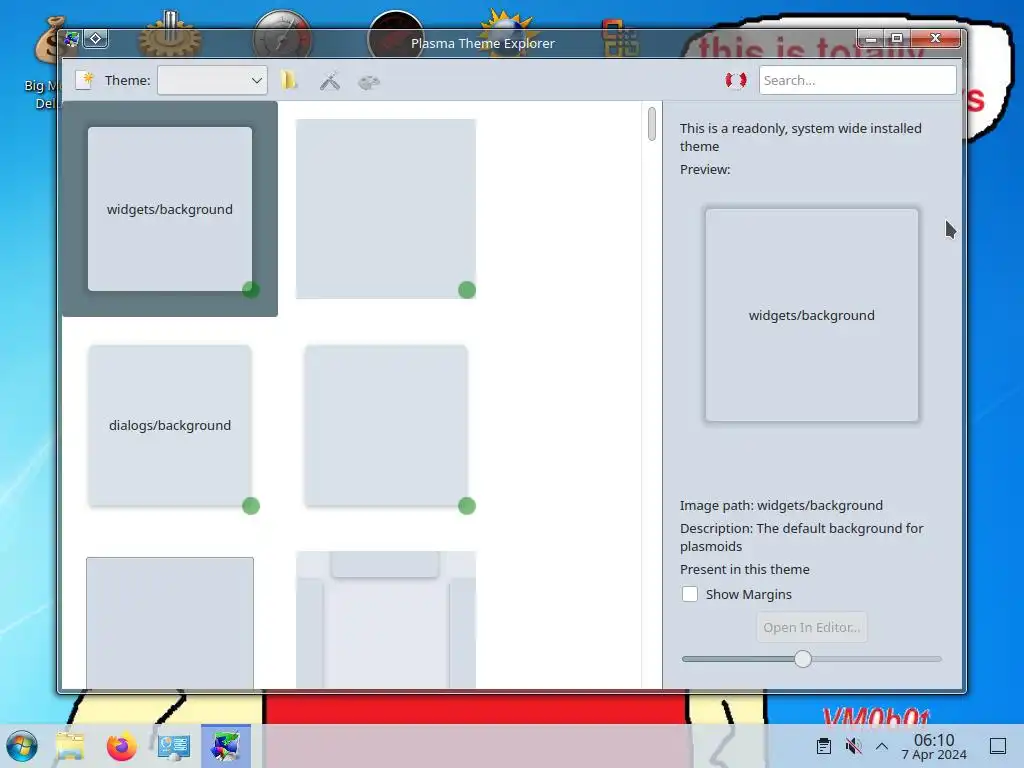Click green dot on dialogs/background tile
The width and height of the screenshot is (1024, 768).
coord(251,505)
